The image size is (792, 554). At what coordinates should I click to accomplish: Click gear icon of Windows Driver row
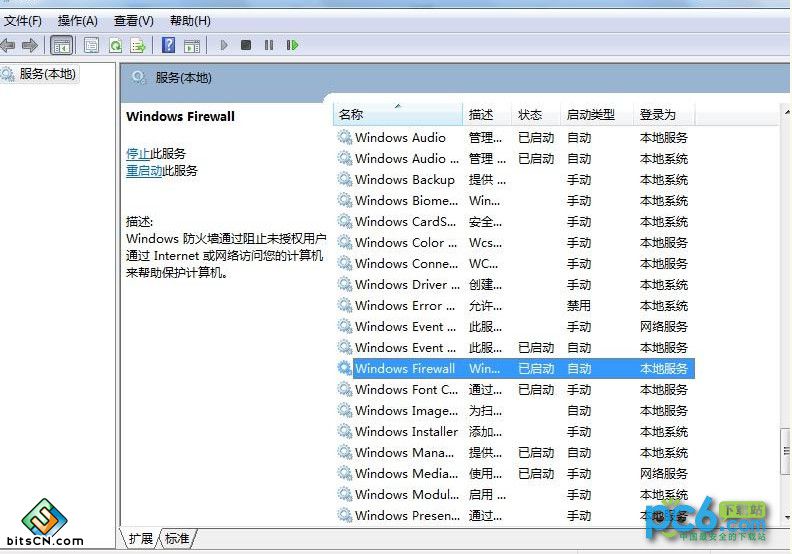pos(344,285)
